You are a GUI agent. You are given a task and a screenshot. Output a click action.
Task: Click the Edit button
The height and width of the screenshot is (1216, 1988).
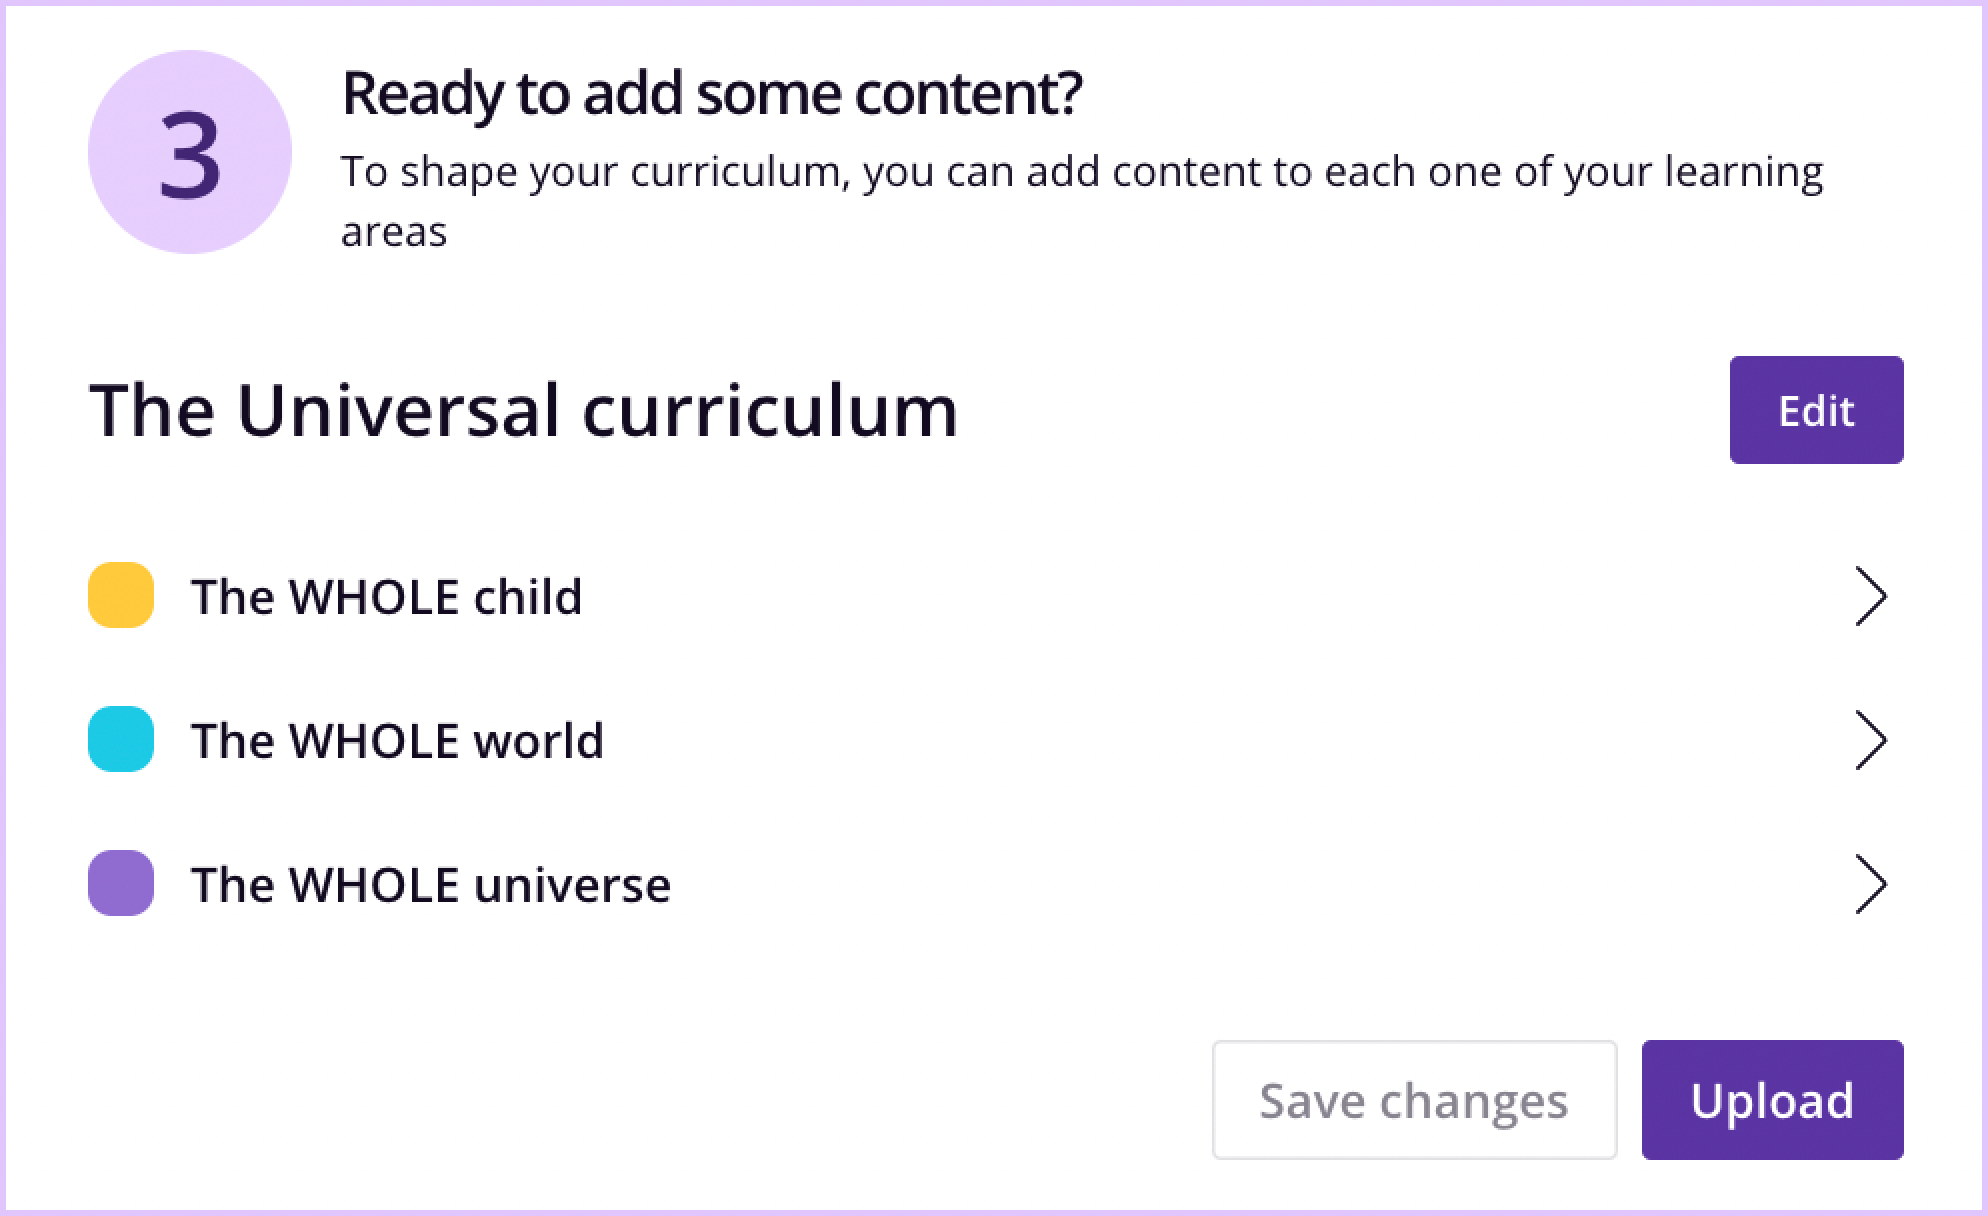tap(1816, 409)
